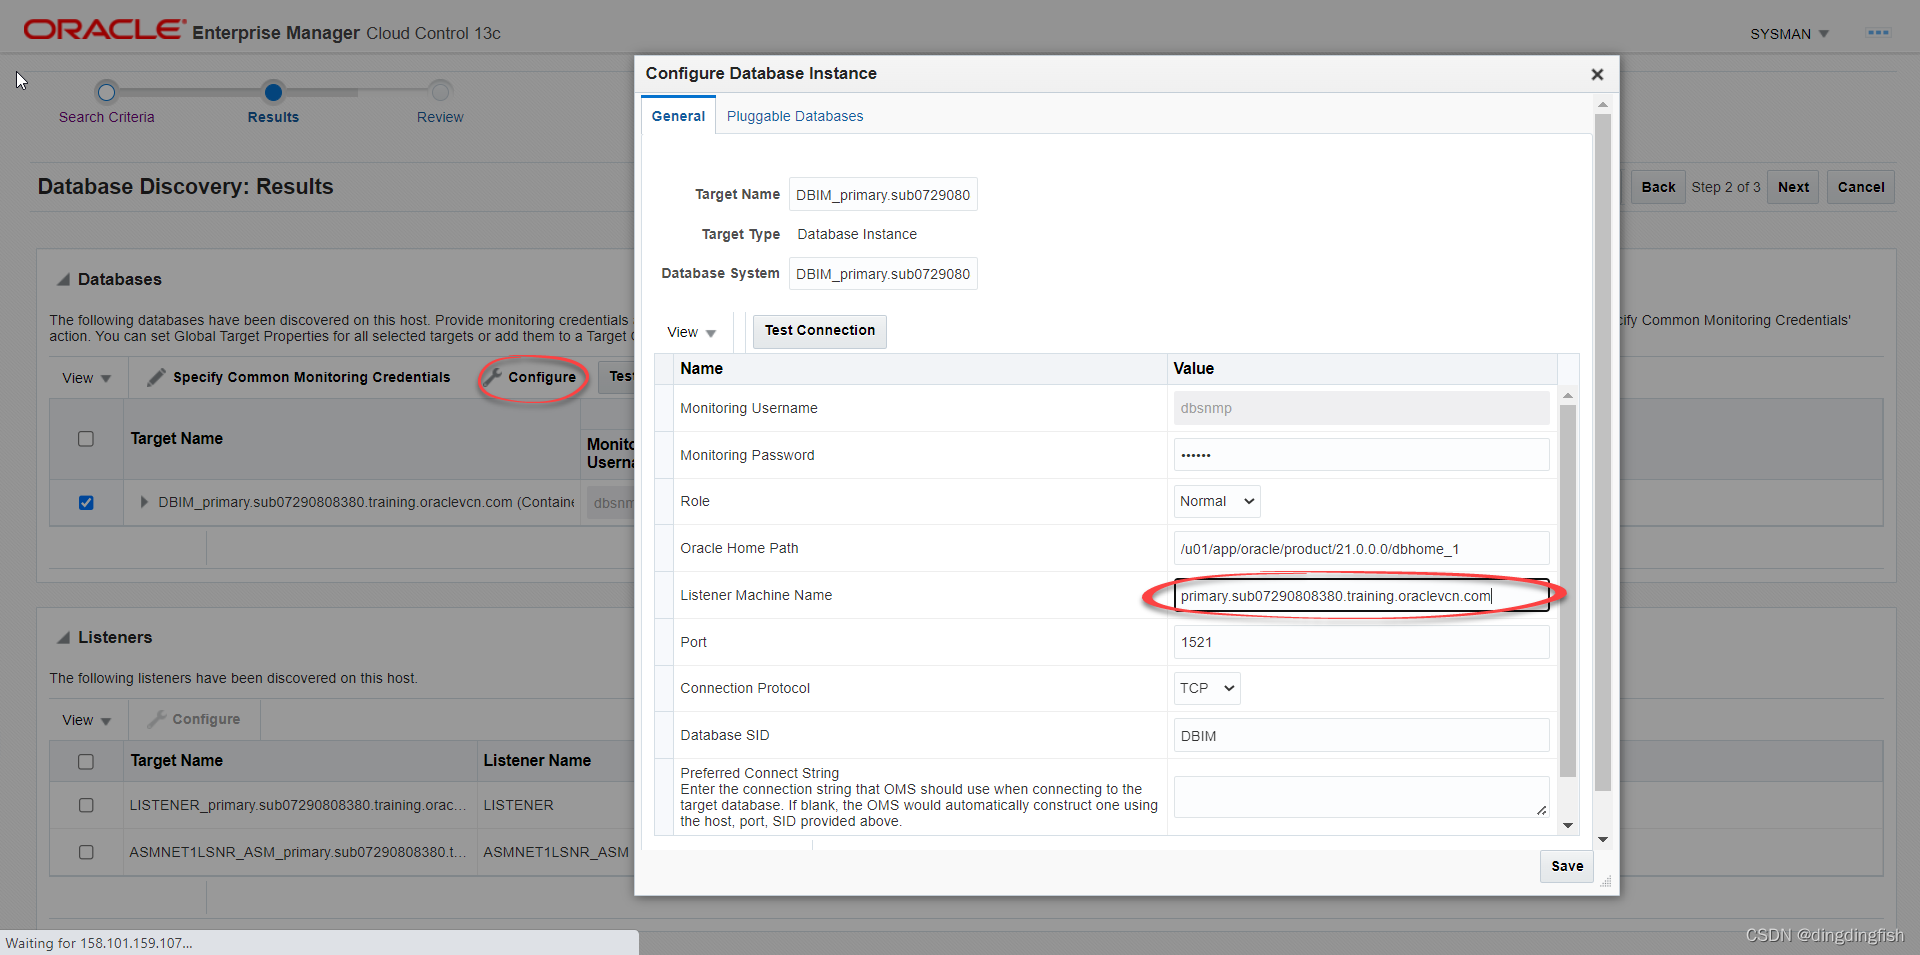Click the Monitoring Username dbsnmp field
Viewport: 1920px width, 955px height.
click(x=1361, y=408)
